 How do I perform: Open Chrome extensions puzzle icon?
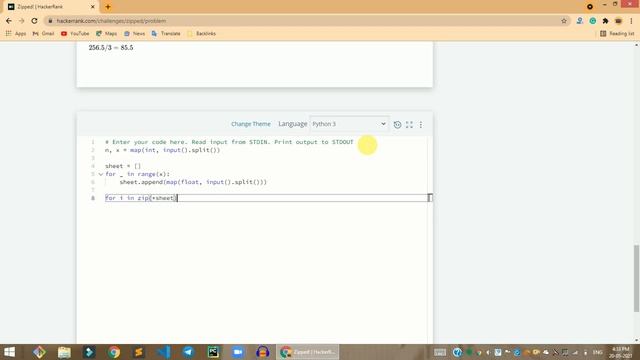[605, 21]
